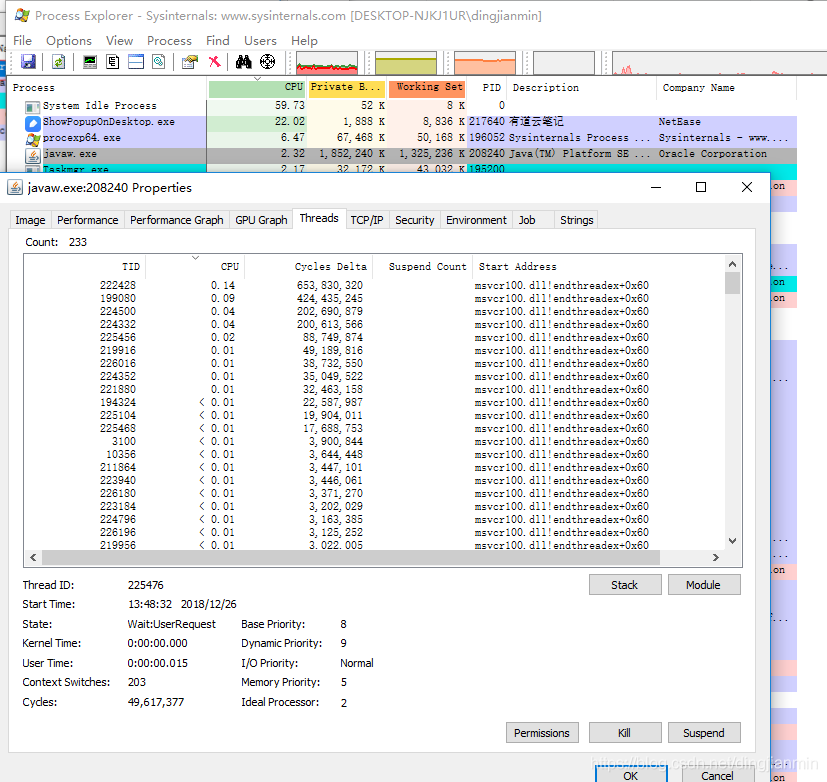Switch to the TCP/IP tab
Viewport: 827px width, 782px height.
pos(366,220)
